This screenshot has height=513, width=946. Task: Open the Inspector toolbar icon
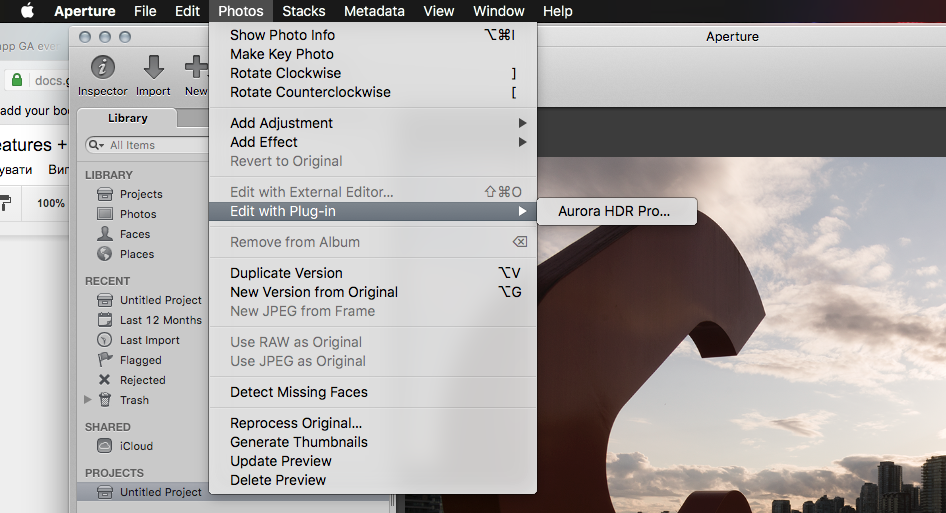103,67
